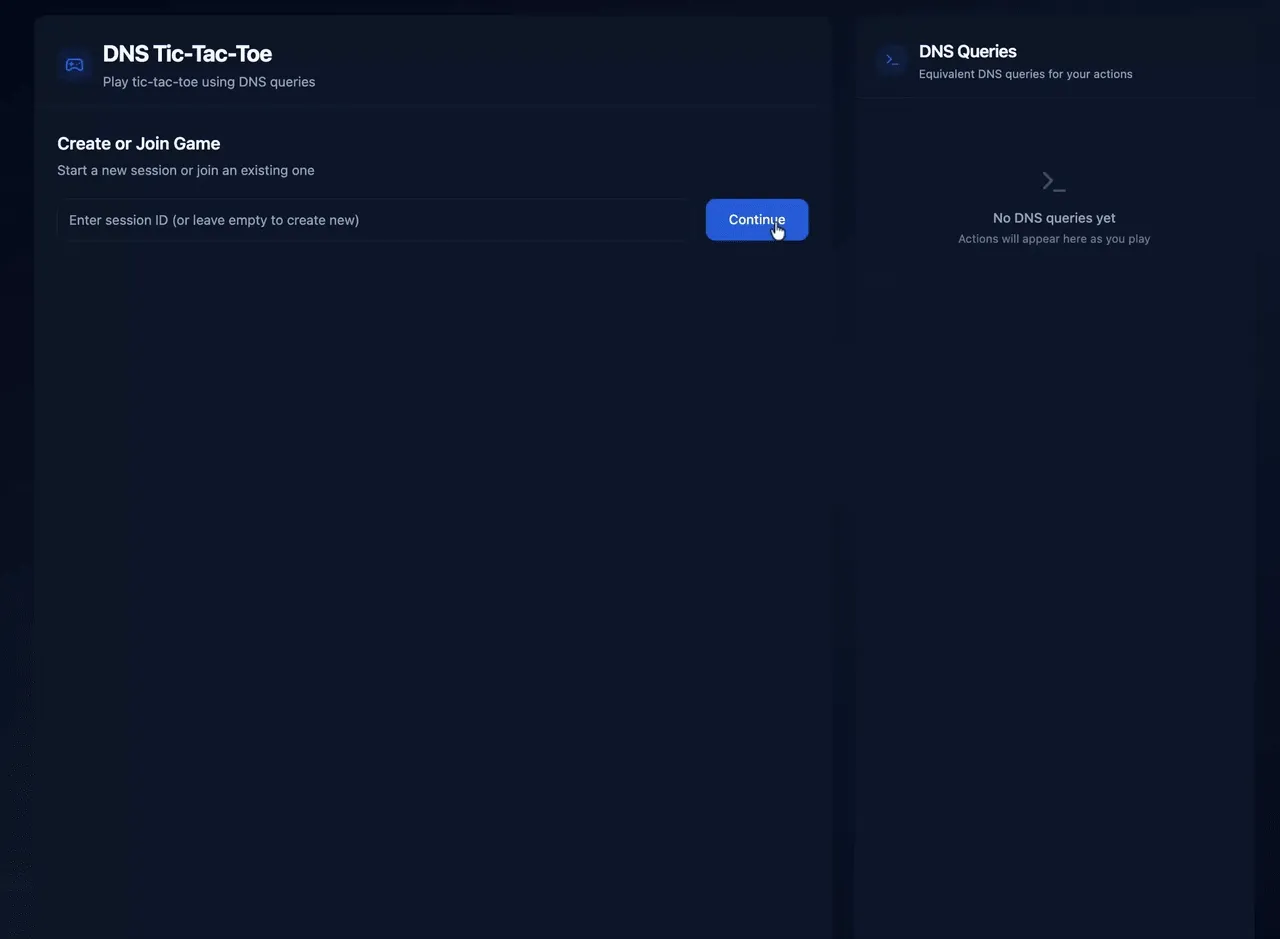1280x939 pixels.
Task: Click space between session input and Continue button
Action: 697,220
